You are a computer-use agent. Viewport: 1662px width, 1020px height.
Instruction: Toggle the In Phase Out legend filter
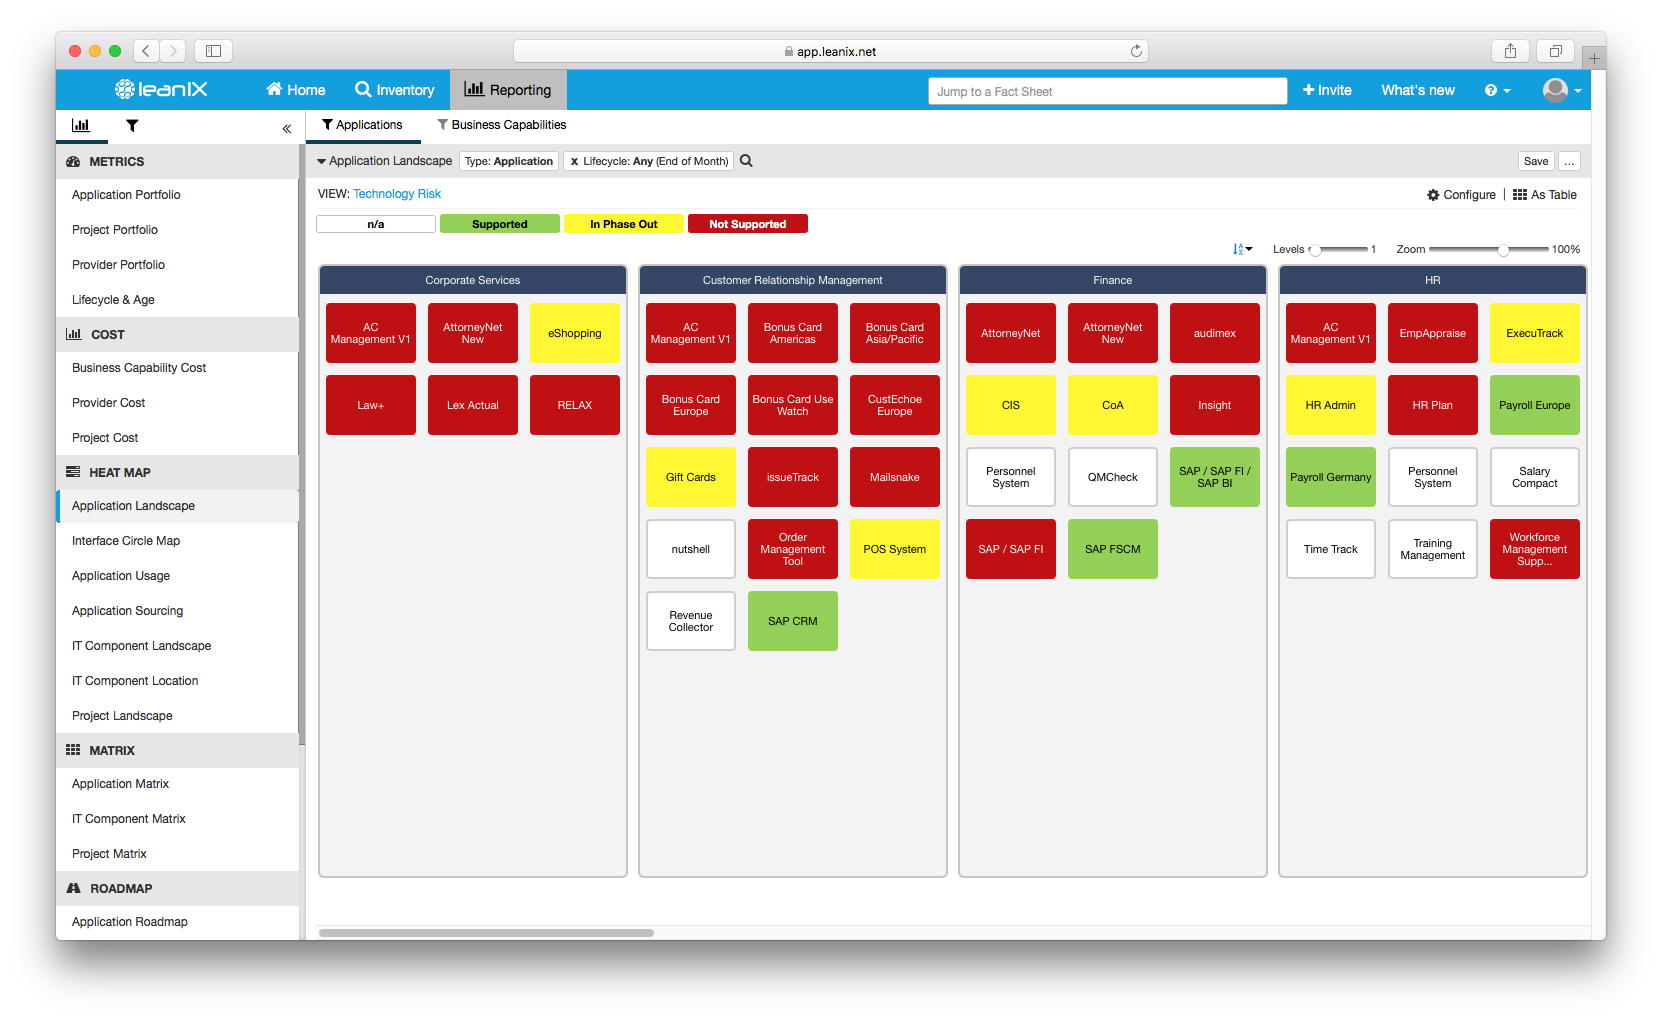pyautogui.click(x=623, y=223)
